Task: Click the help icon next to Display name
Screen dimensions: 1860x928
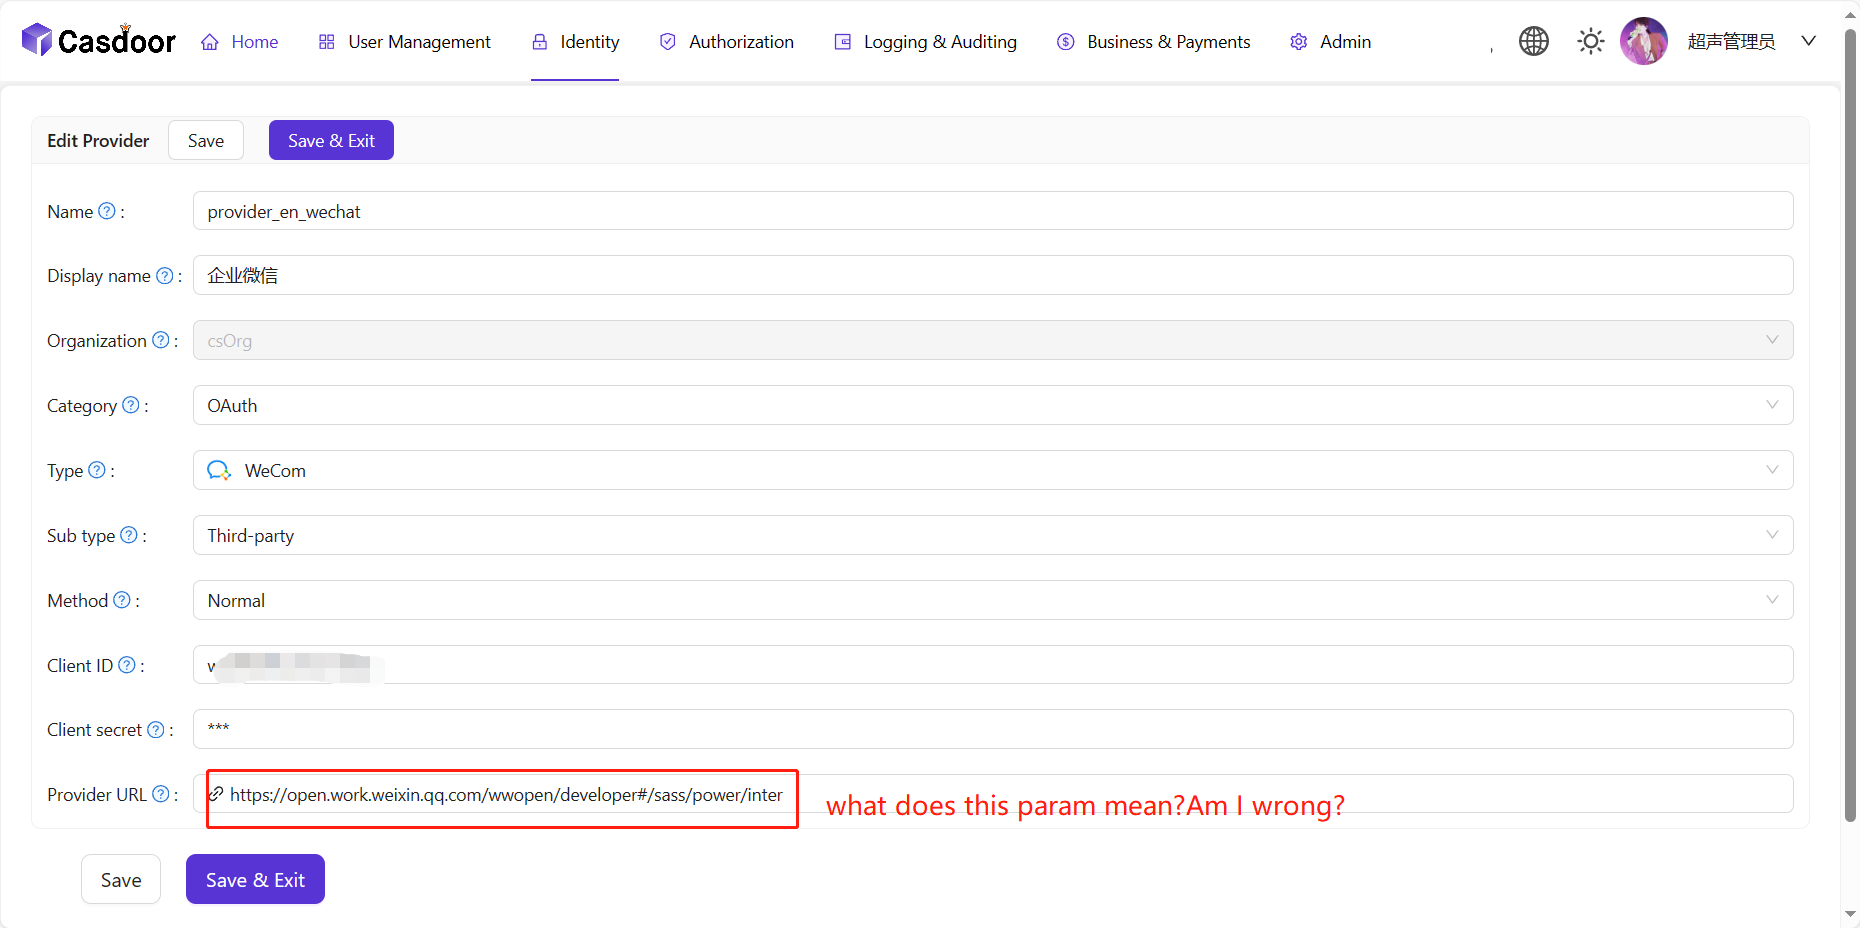Action: pyautogui.click(x=165, y=275)
